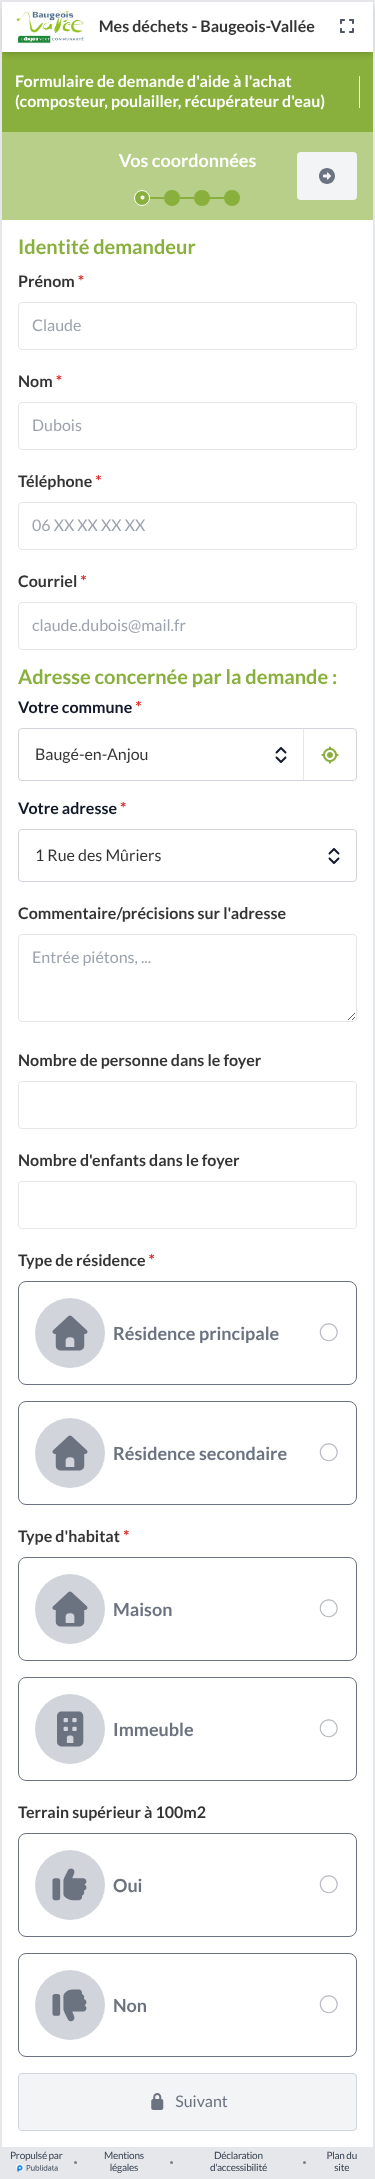Click the Suivant button
Screen dimensions: 375x2179
coord(187,2102)
